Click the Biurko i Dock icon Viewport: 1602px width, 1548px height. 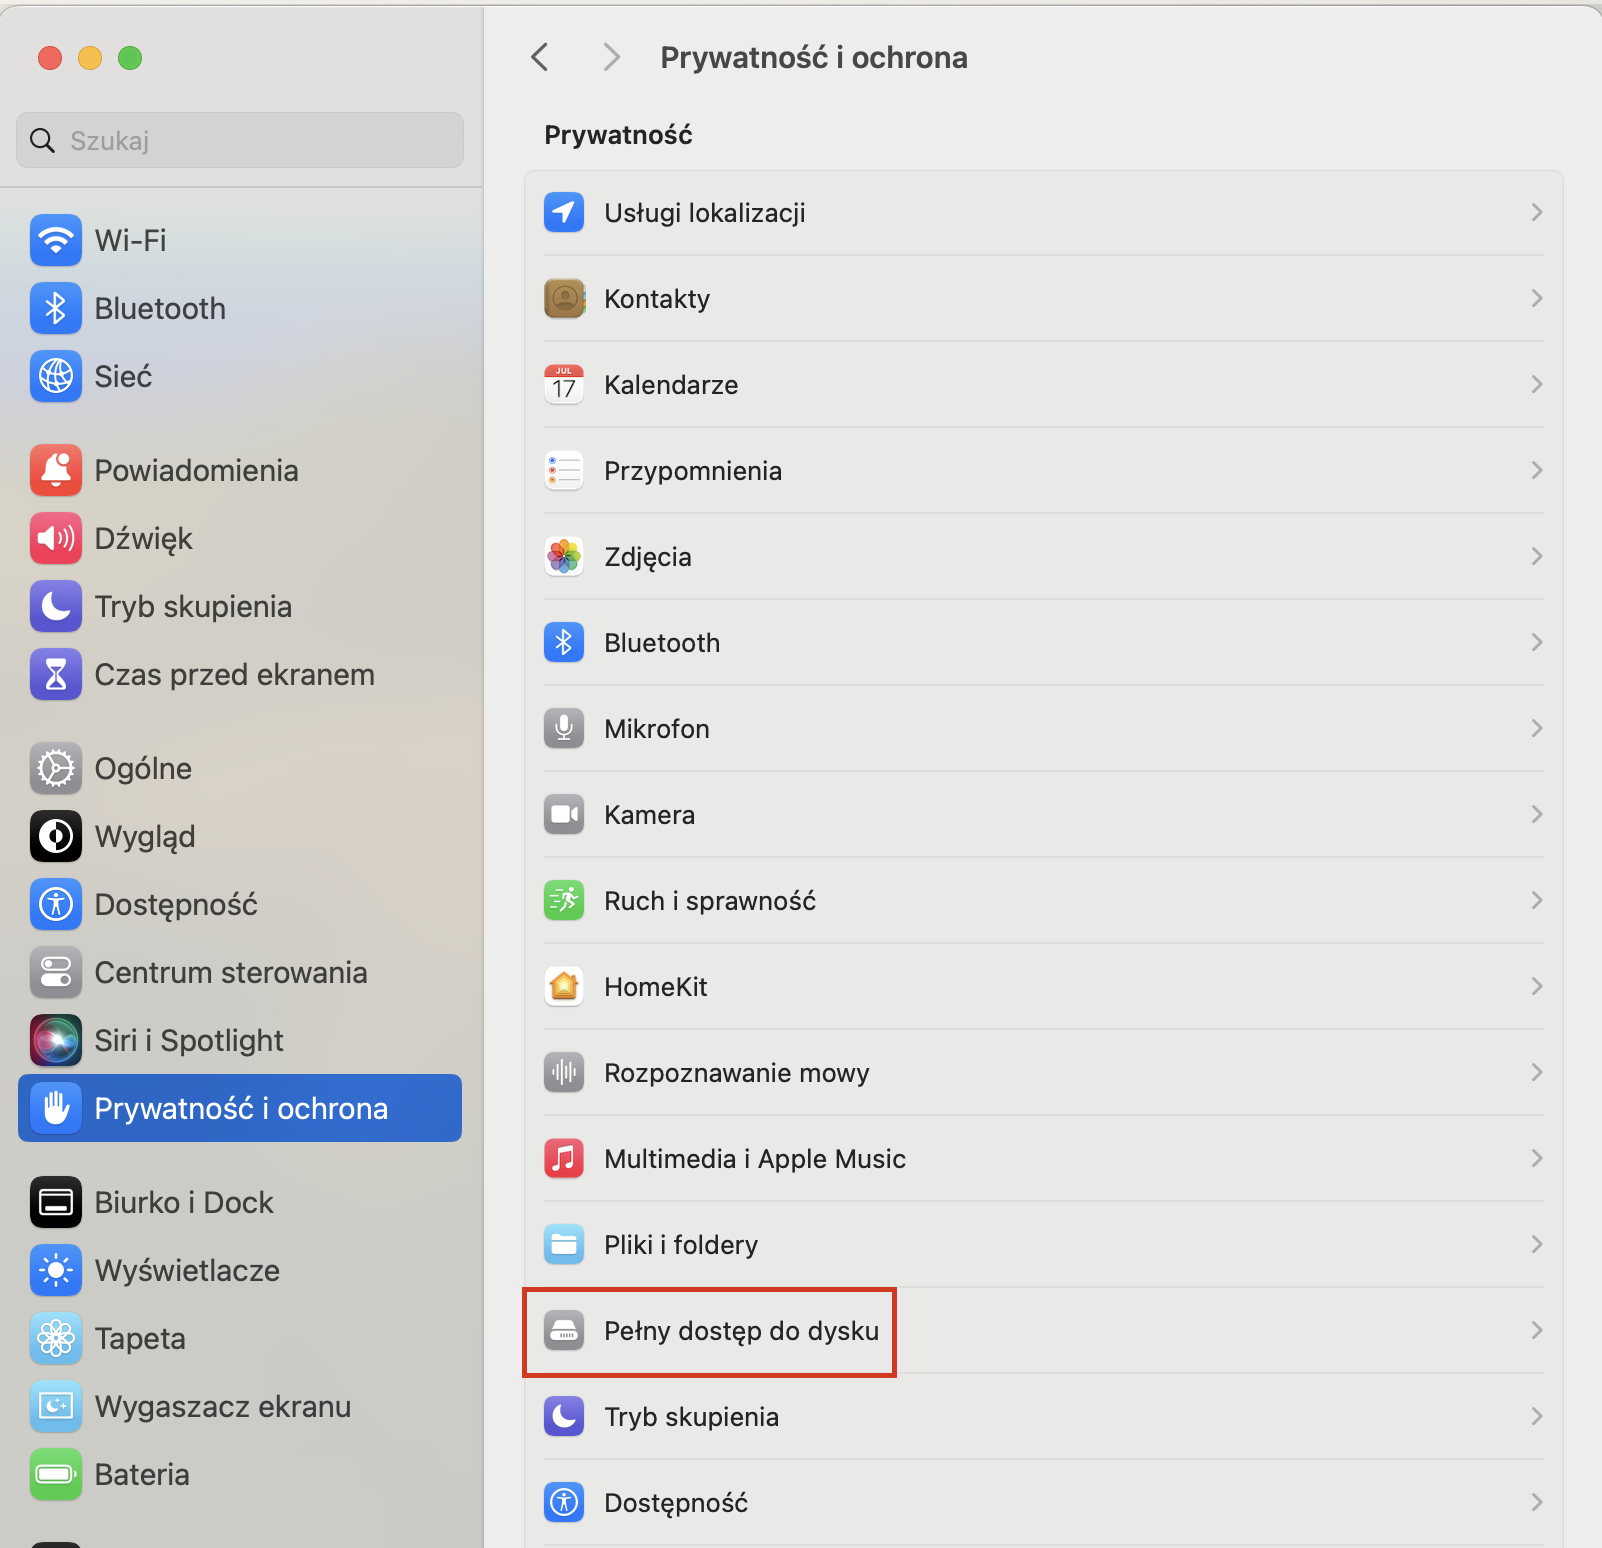click(x=56, y=1202)
